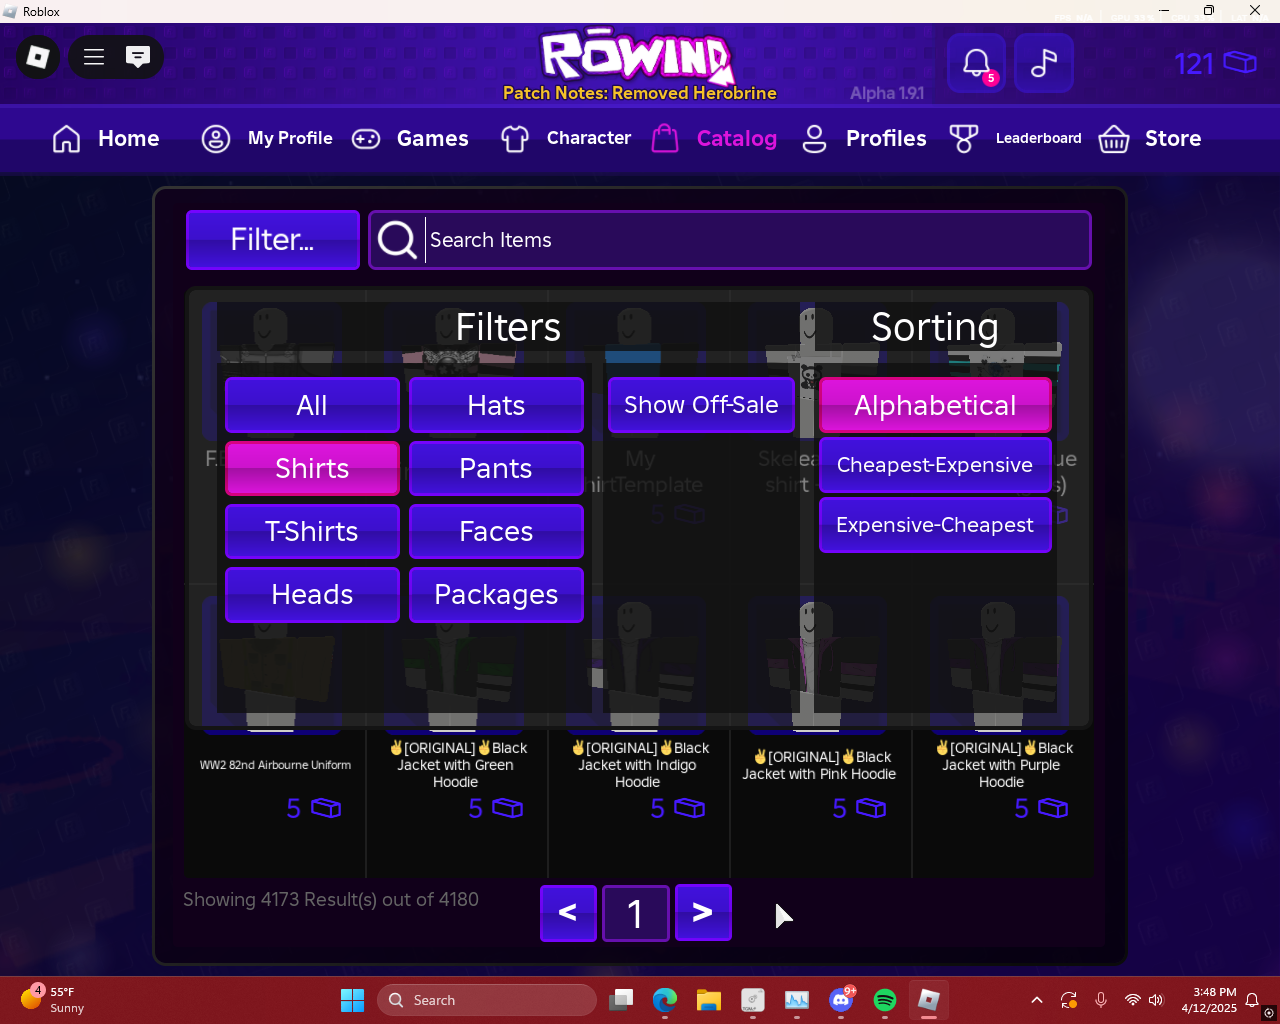
Task: Collapse the Filter... panel
Action: 273,240
